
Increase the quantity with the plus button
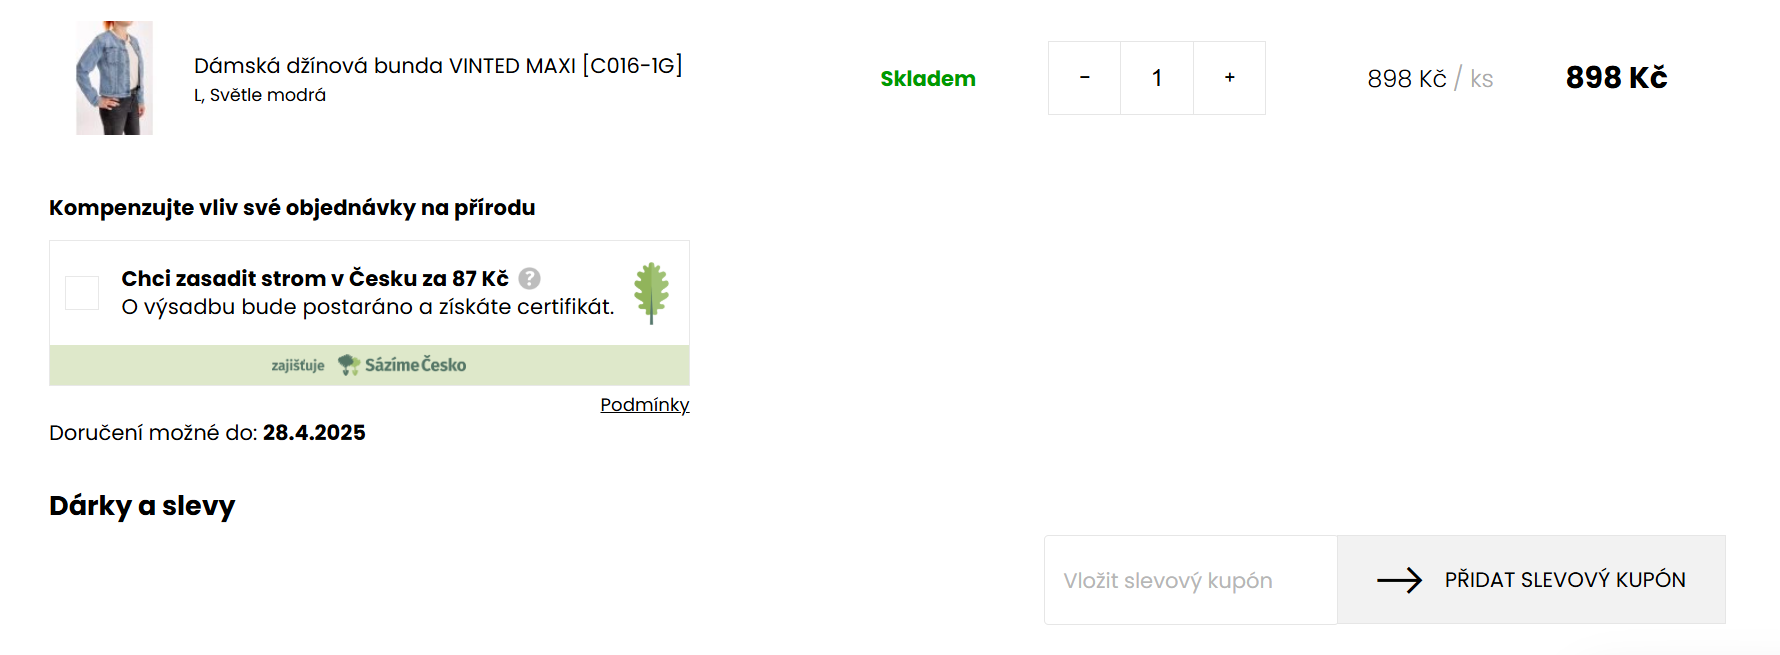(1229, 78)
